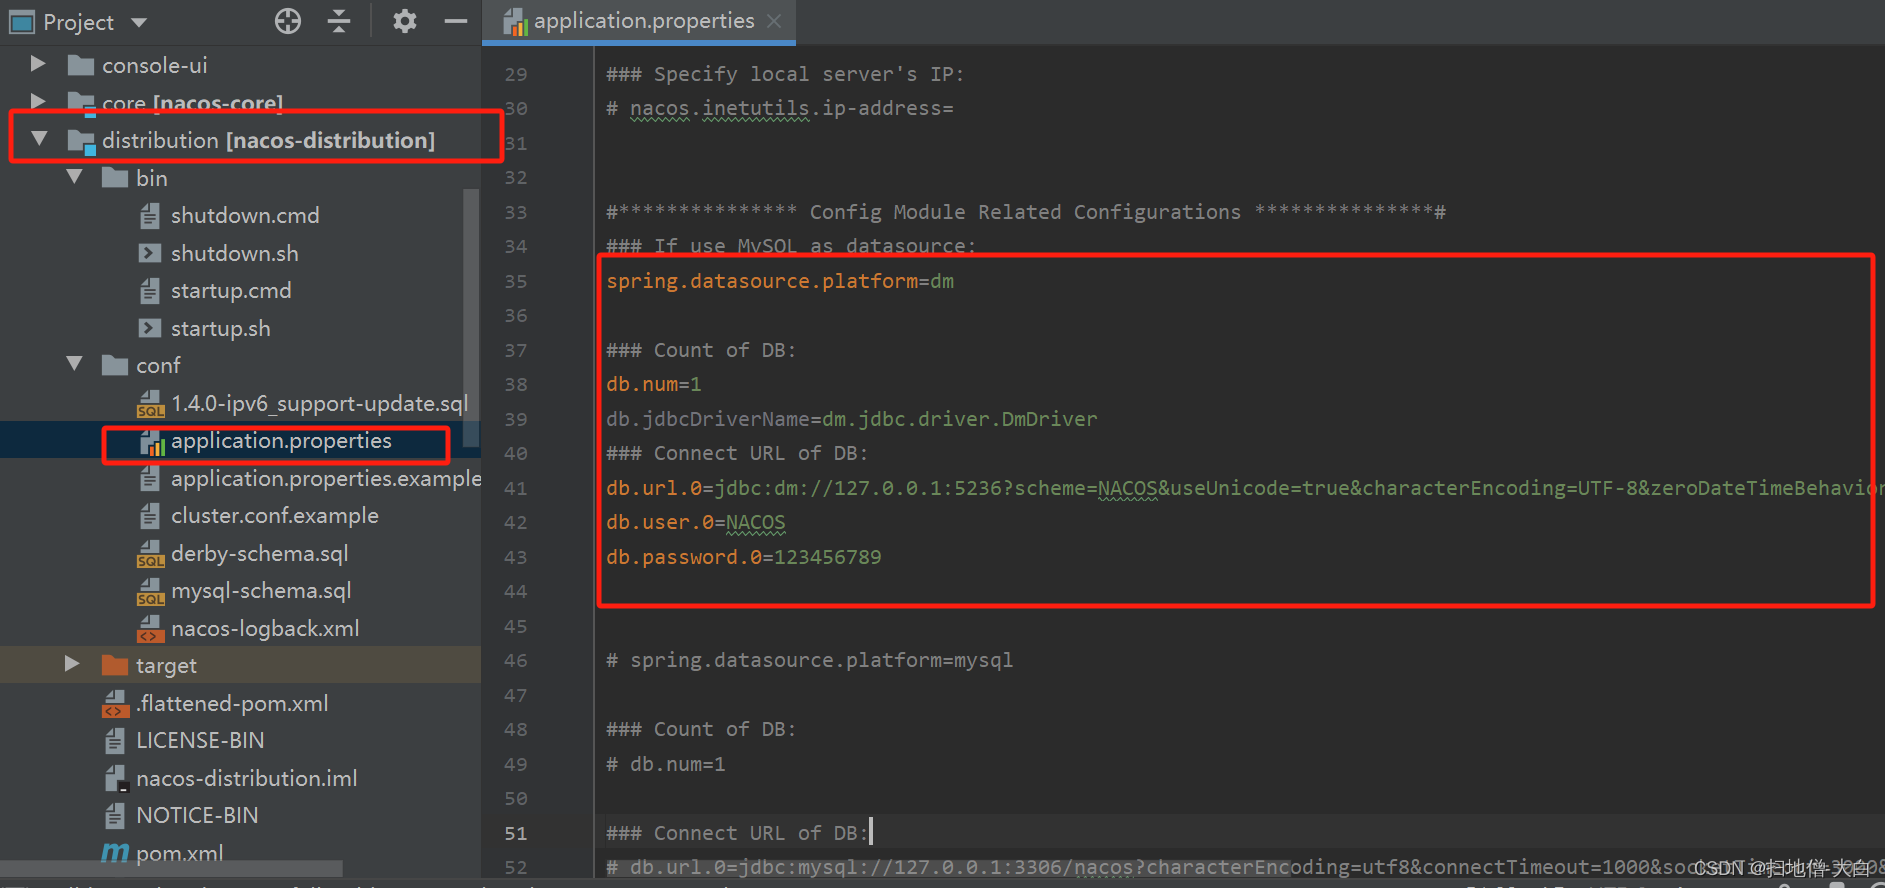Click the NOTICE-BIN file icon

coord(115,815)
